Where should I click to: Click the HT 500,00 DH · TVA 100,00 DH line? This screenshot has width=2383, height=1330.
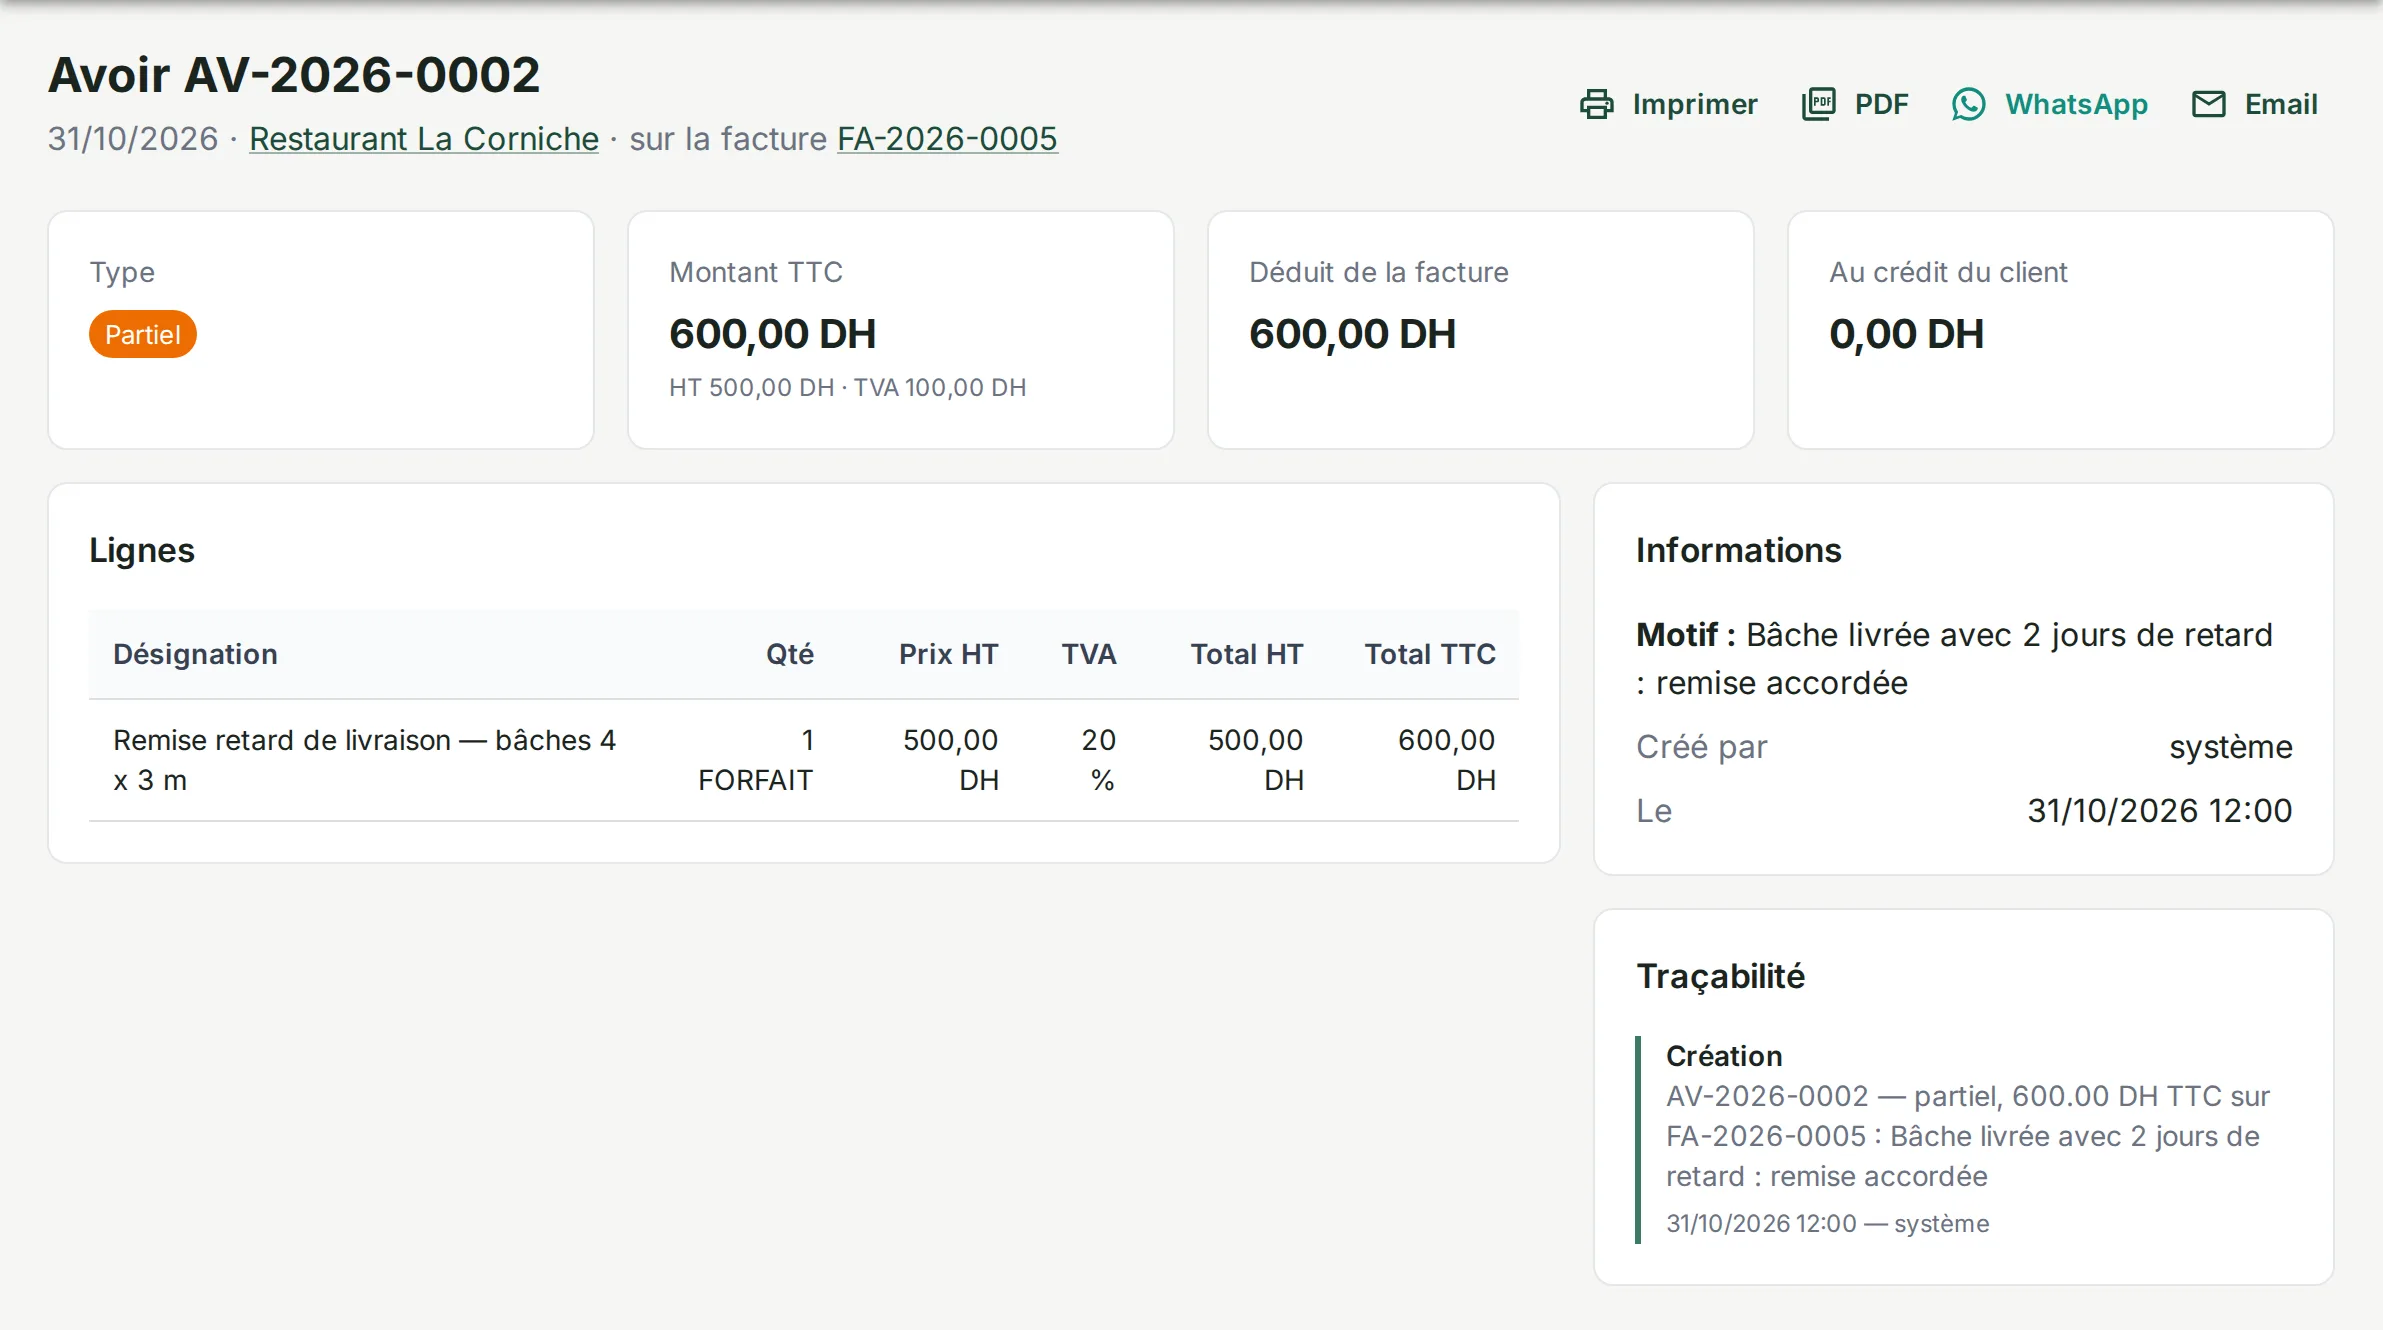(x=848, y=388)
